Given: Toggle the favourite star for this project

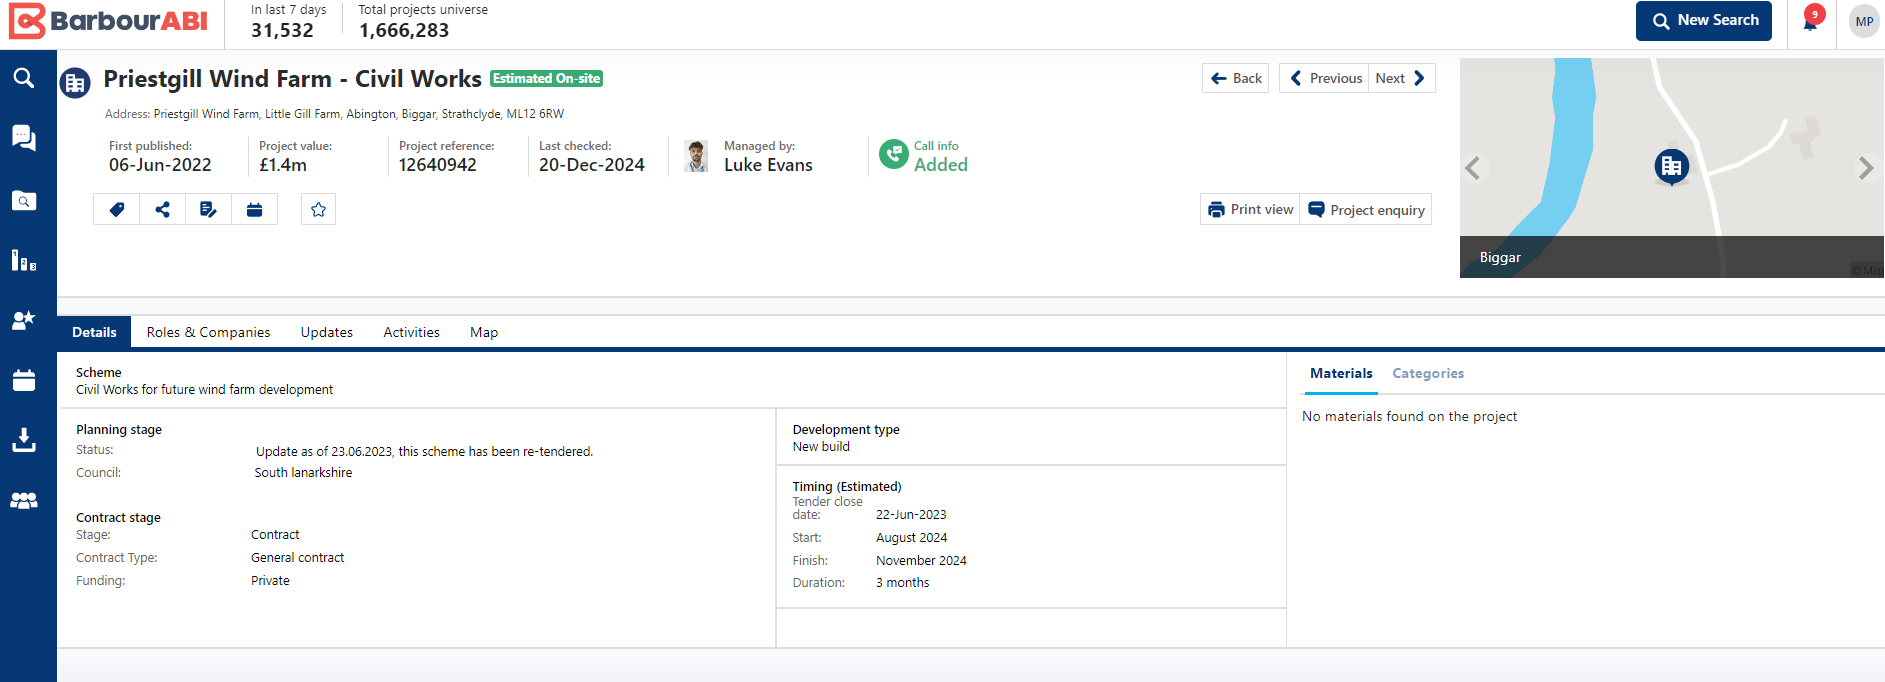Looking at the screenshot, I should (318, 210).
